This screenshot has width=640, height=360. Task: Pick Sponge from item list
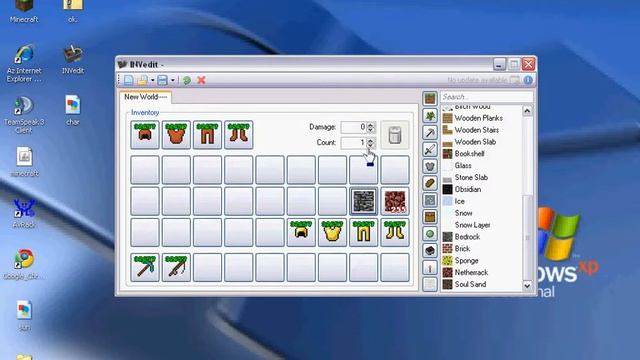click(482, 260)
